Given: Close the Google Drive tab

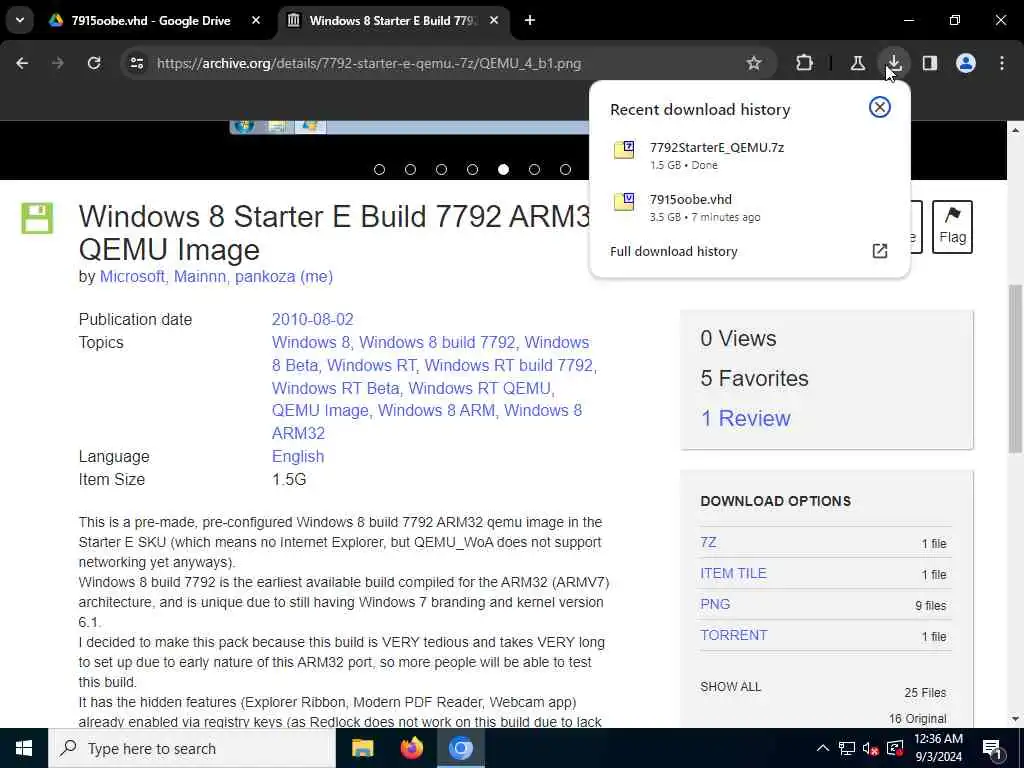Looking at the screenshot, I should 256,20.
